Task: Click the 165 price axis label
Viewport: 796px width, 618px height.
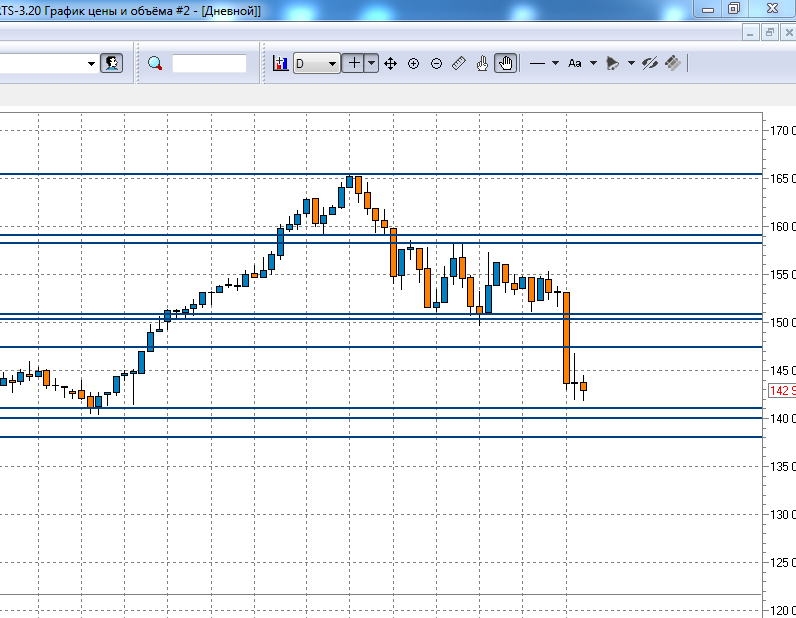Action: pos(782,179)
